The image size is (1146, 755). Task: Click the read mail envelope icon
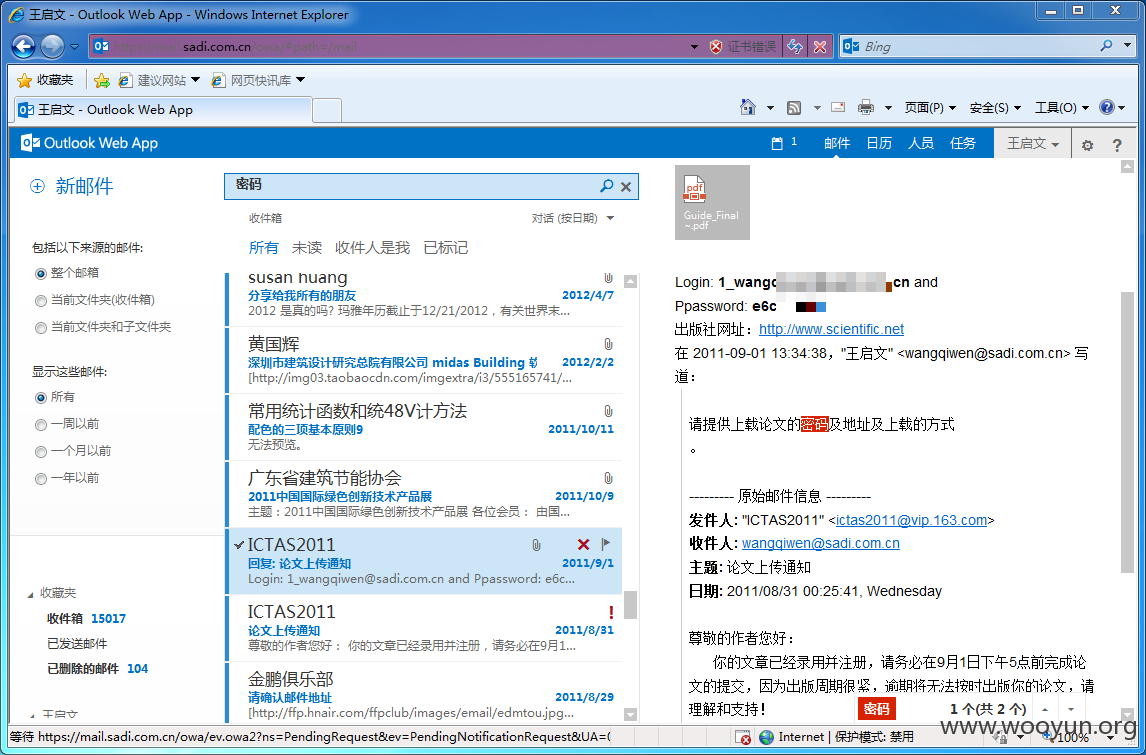click(x=838, y=107)
